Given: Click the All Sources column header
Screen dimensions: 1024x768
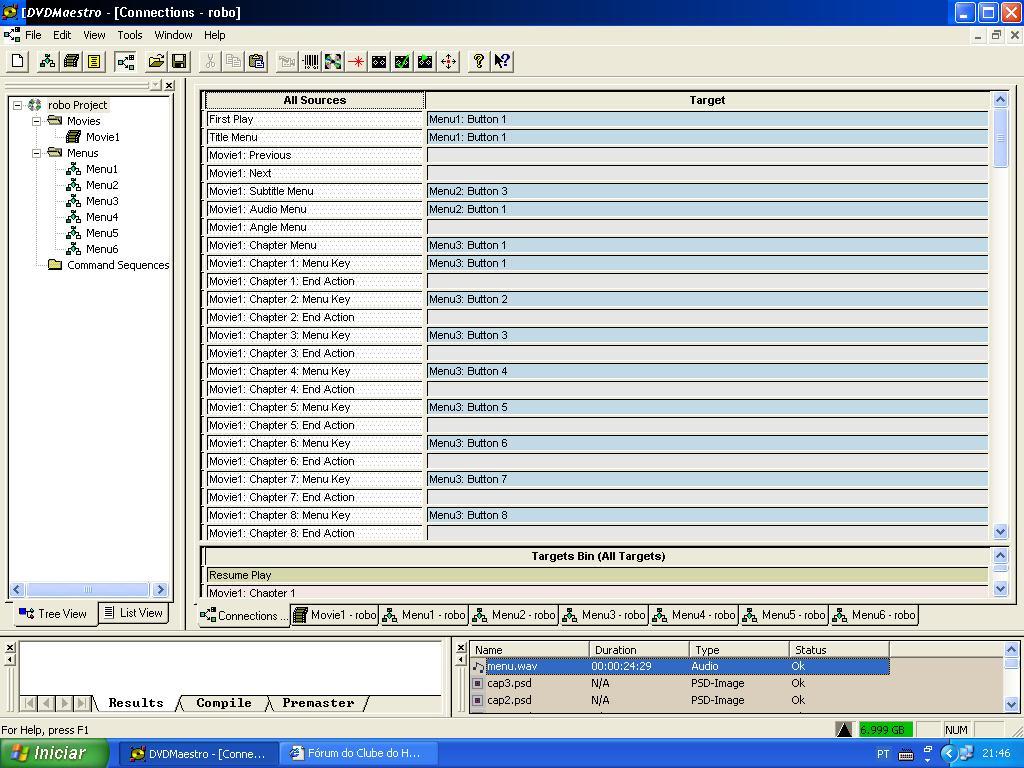Looking at the screenshot, I should (x=315, y=100).
